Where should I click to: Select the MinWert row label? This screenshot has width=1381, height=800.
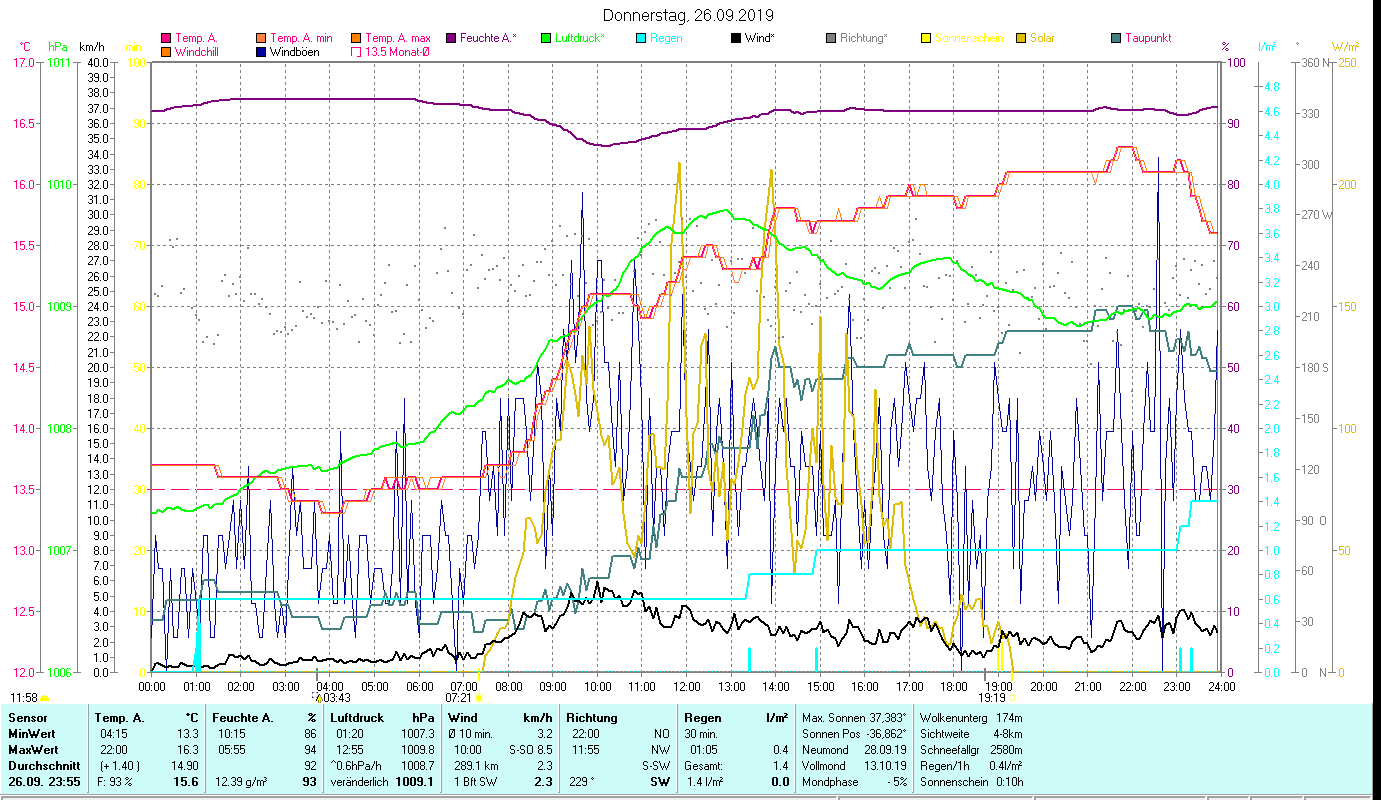click(34, 734)
